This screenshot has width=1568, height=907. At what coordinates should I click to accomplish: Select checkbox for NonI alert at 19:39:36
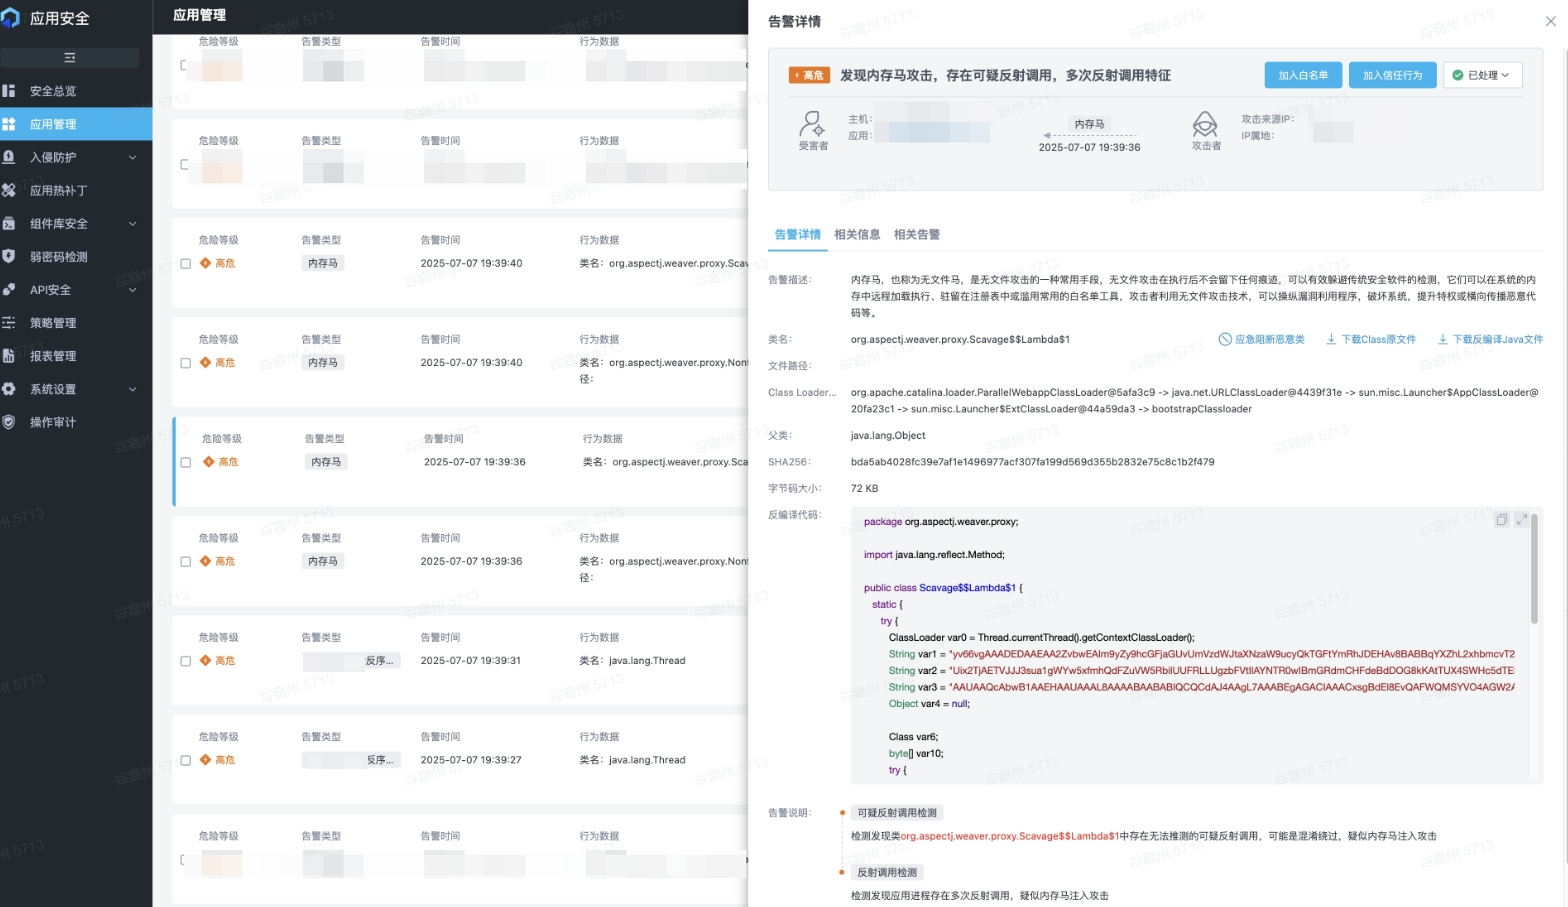185,562
